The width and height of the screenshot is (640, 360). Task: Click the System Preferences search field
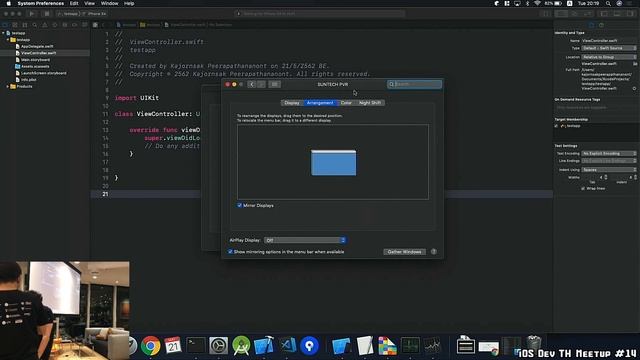click(415, 84)
